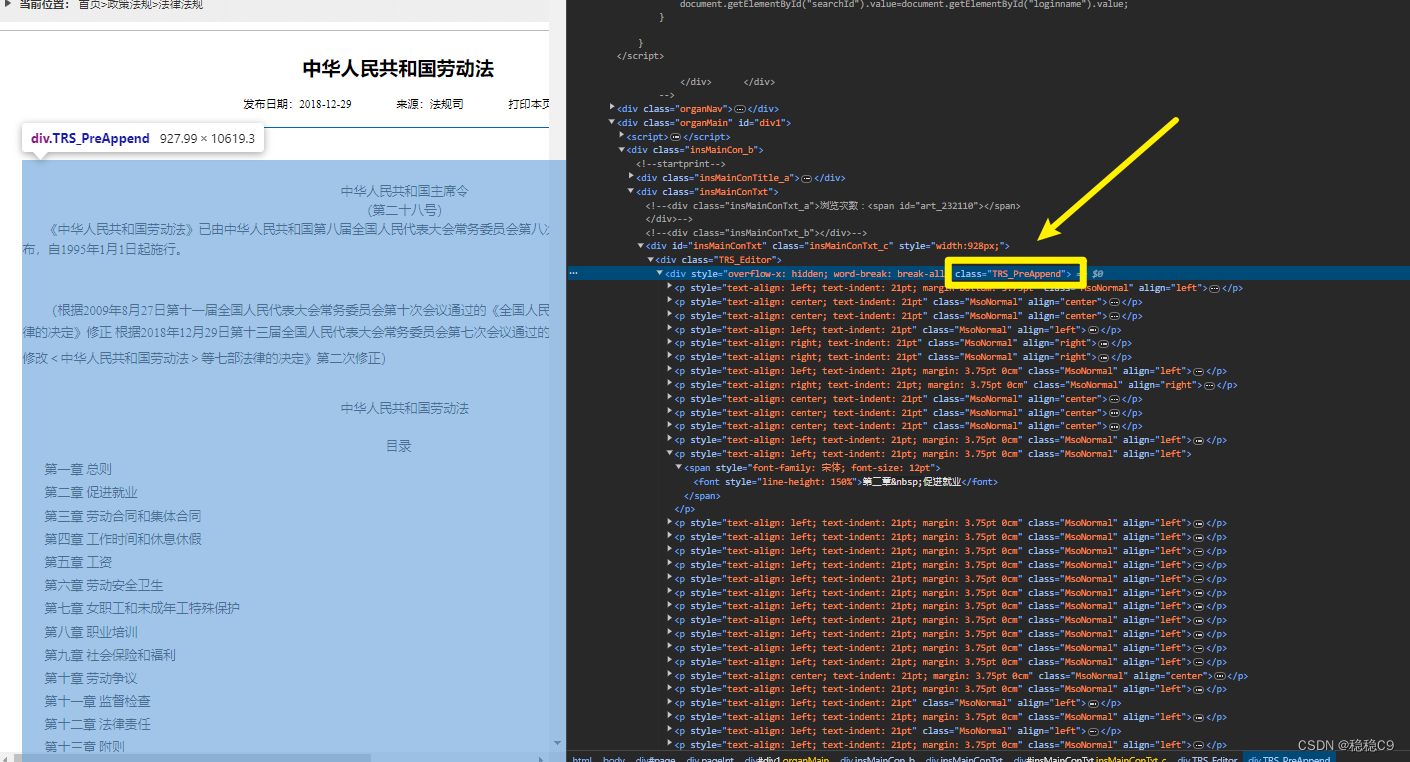Image resolution: width=1410 pixels, height=762 pixels.
Task: Collapse the insMainConTxt_c div node
Action: (x=641, y=246)
